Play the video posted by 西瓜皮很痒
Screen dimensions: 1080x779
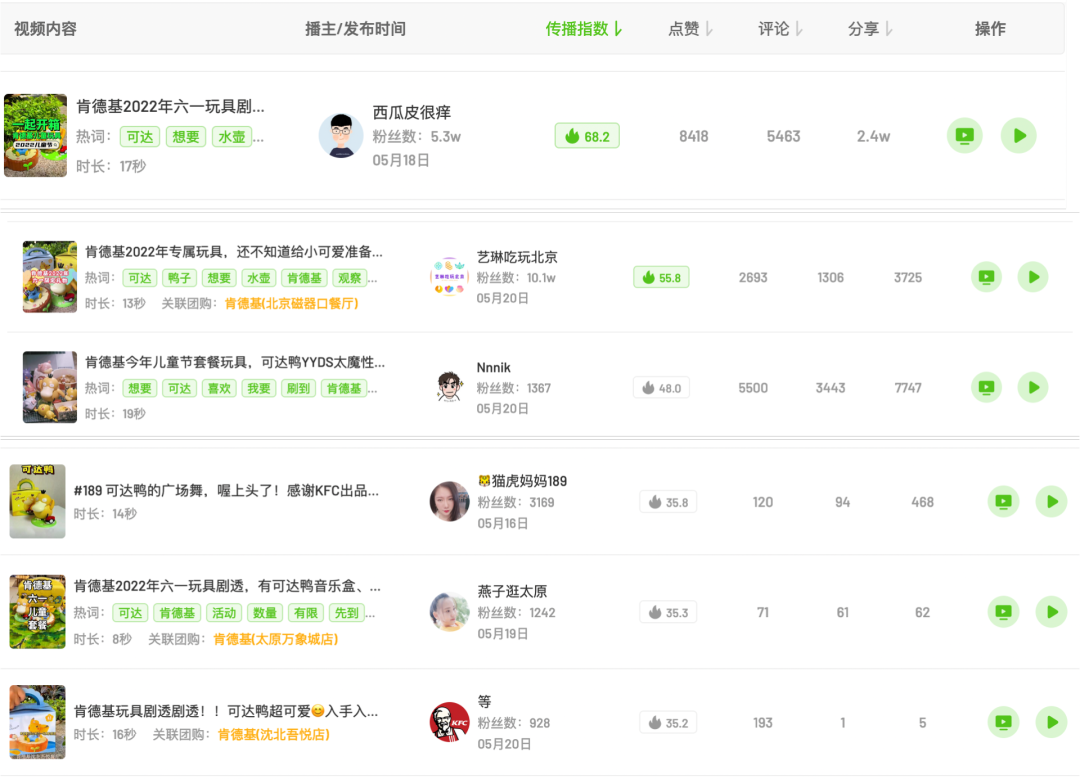1019,136
